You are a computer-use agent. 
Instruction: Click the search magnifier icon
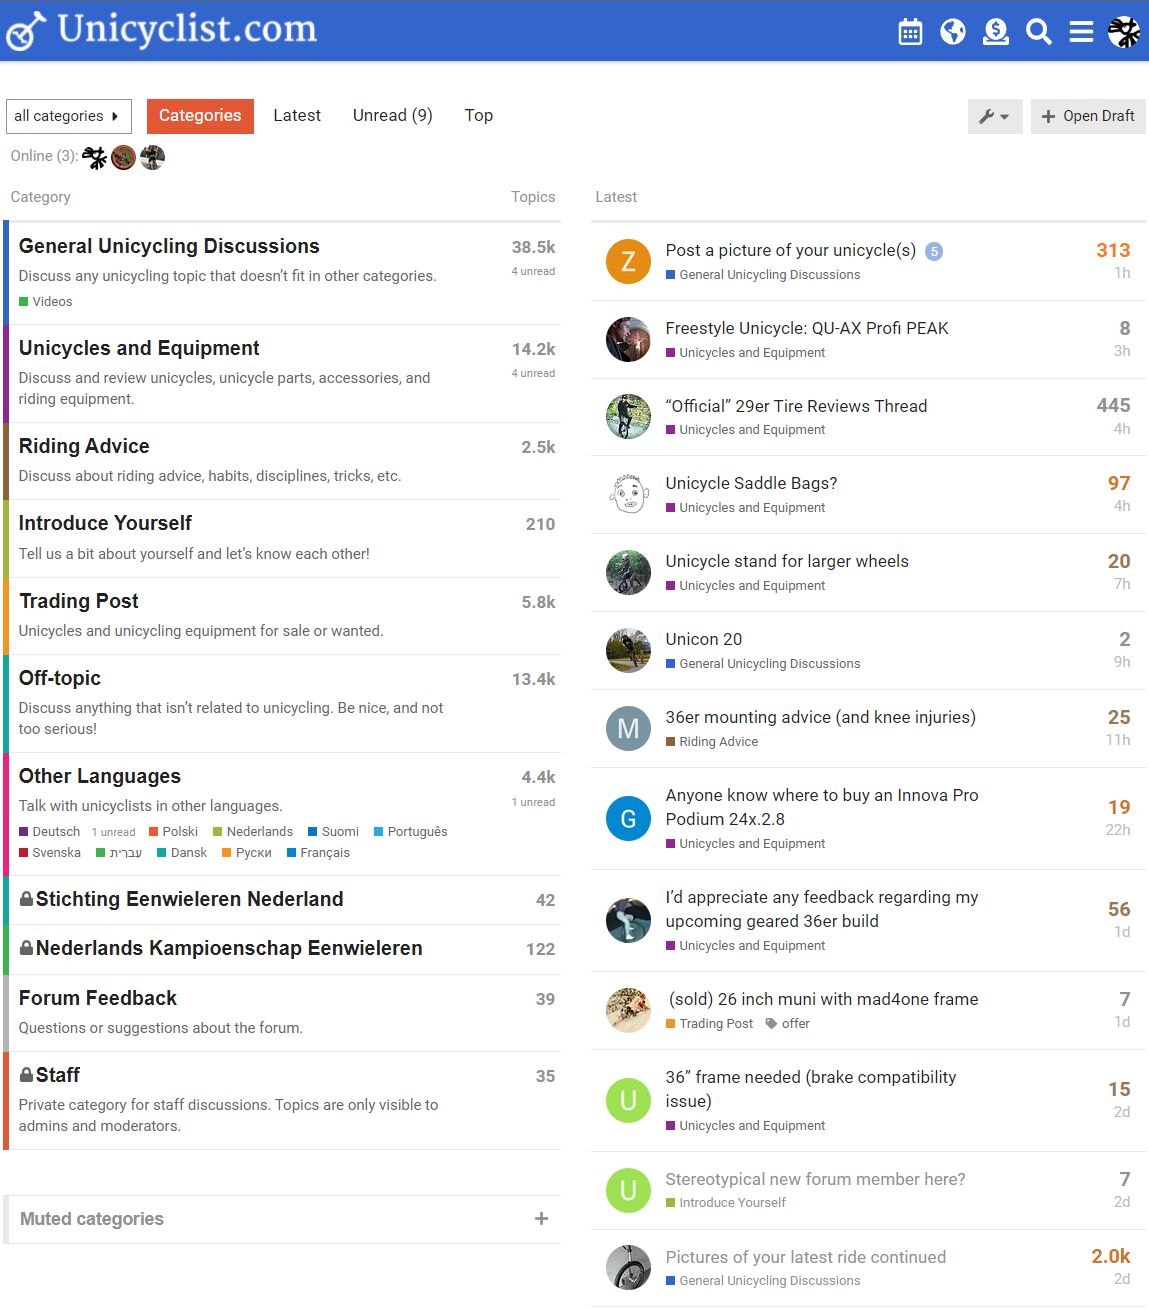click(x=1039, y=32)
